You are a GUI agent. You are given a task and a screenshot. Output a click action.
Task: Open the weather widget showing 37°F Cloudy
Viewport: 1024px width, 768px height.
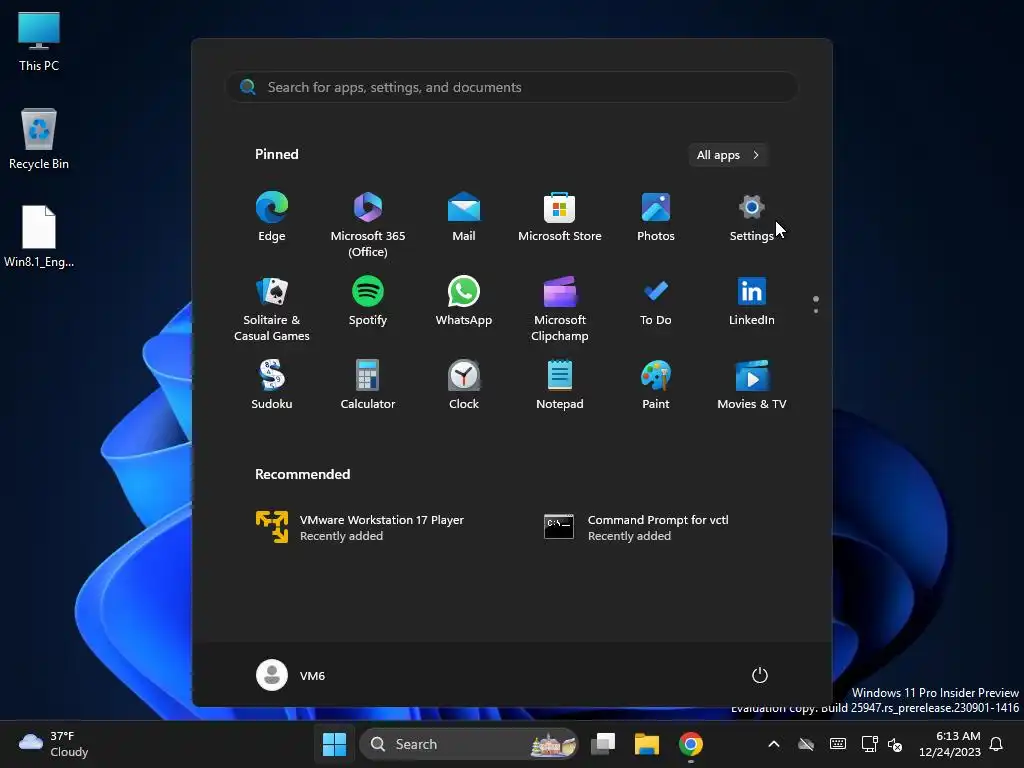(x=54, y=744)
